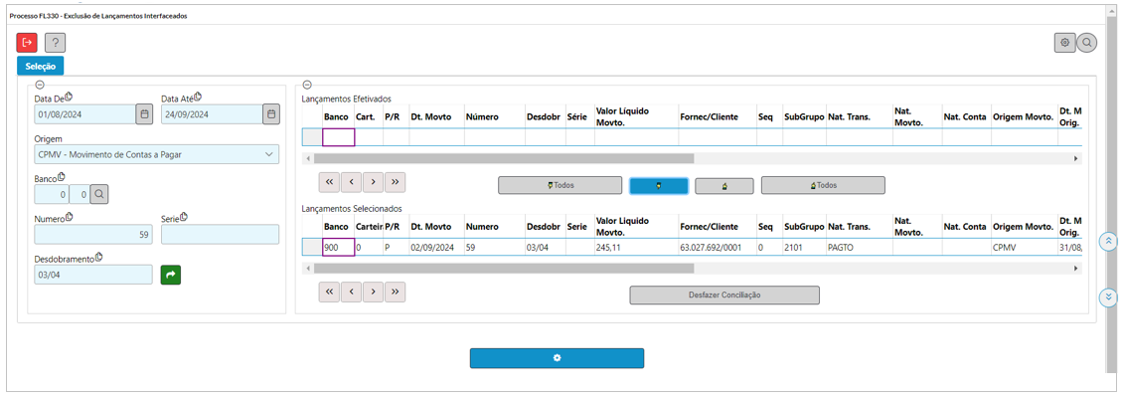The image size is (1129, 394).
Task: Click the Data De date field
Action: click(84, 114)
